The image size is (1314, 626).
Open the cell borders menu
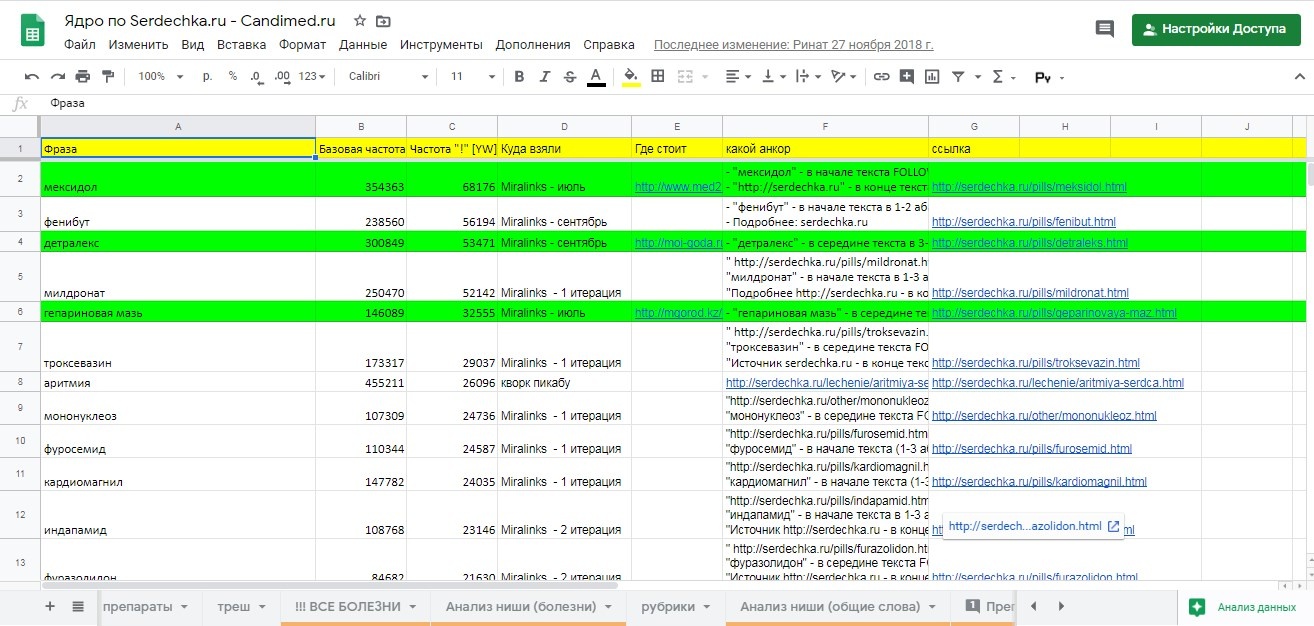[658, 76]
